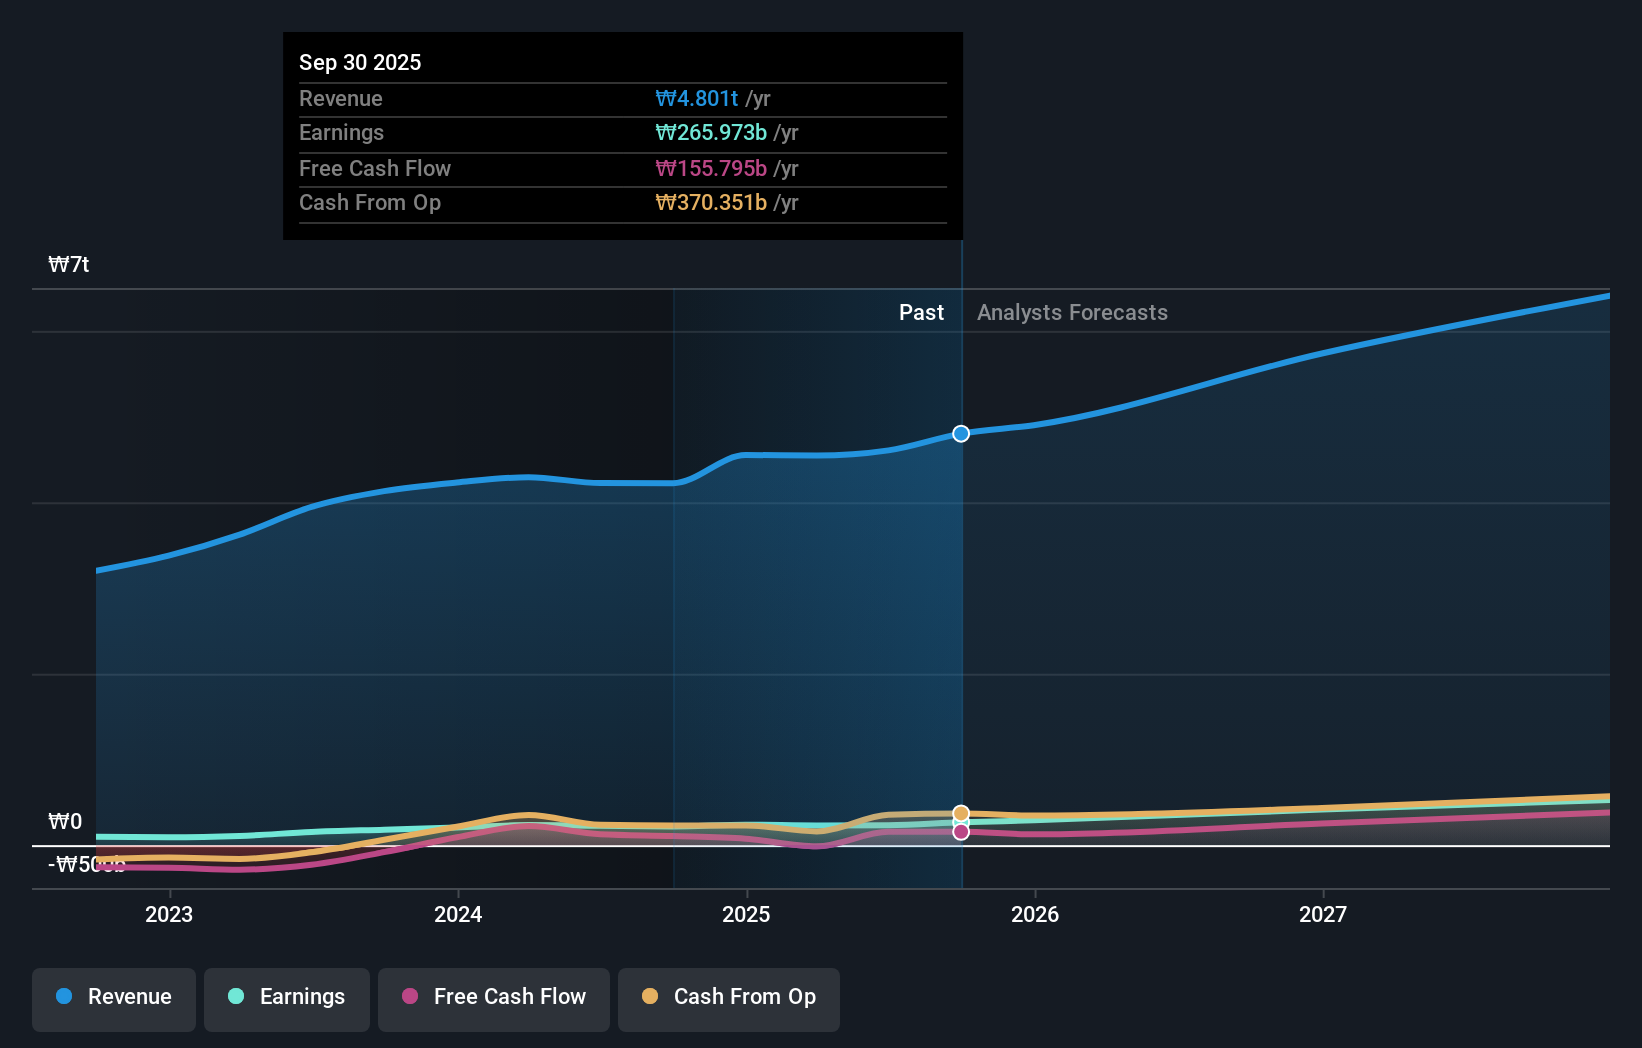Click the orange Cash From Op legend dot
The width and height of the screenshot is (1642, 1048).
pos(651,997)
